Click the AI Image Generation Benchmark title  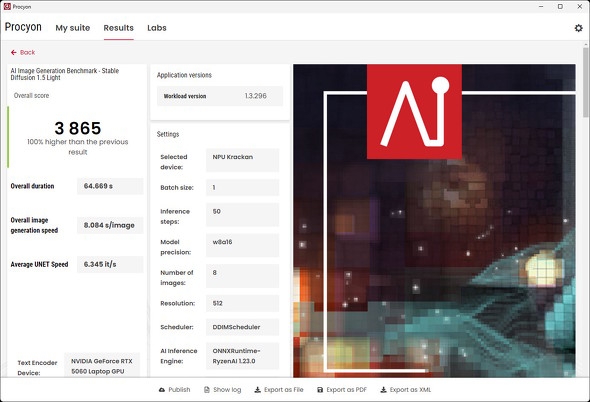click(x=65, y=74)
